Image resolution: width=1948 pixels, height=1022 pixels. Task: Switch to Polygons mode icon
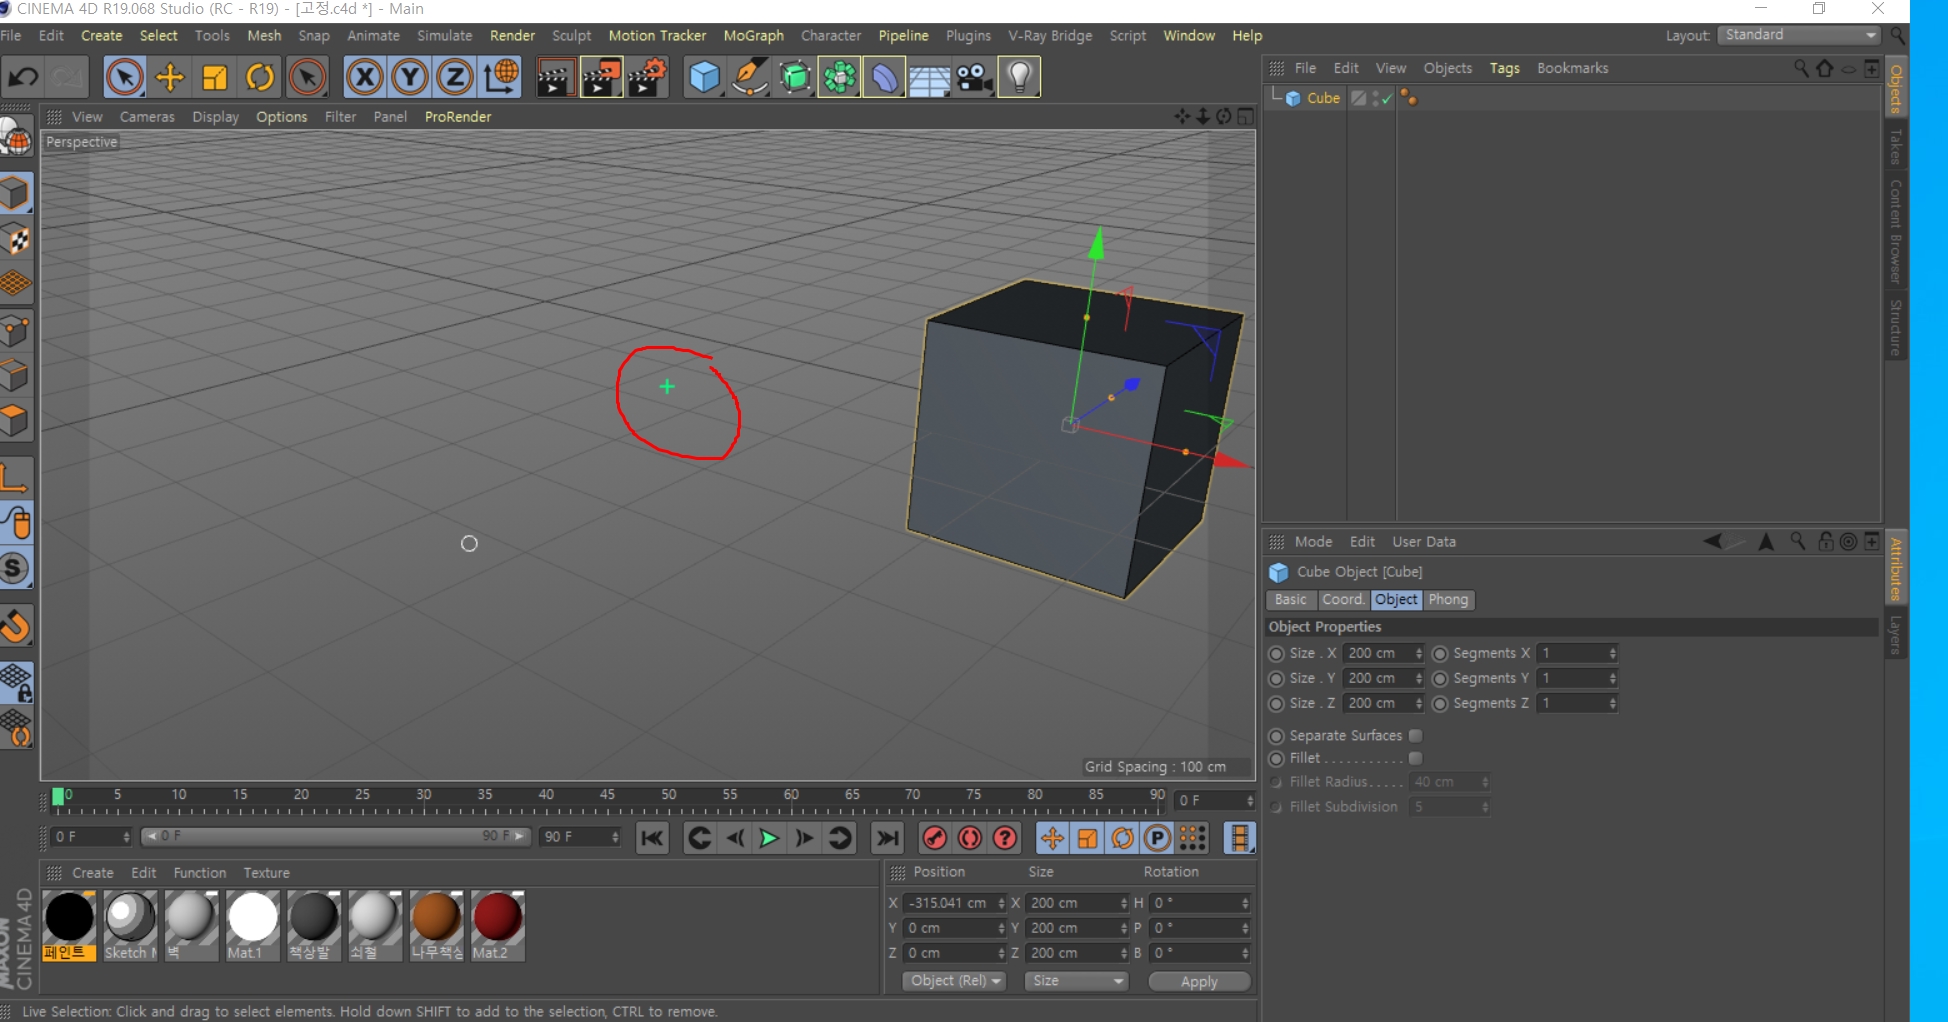click(x=16, y=421)
